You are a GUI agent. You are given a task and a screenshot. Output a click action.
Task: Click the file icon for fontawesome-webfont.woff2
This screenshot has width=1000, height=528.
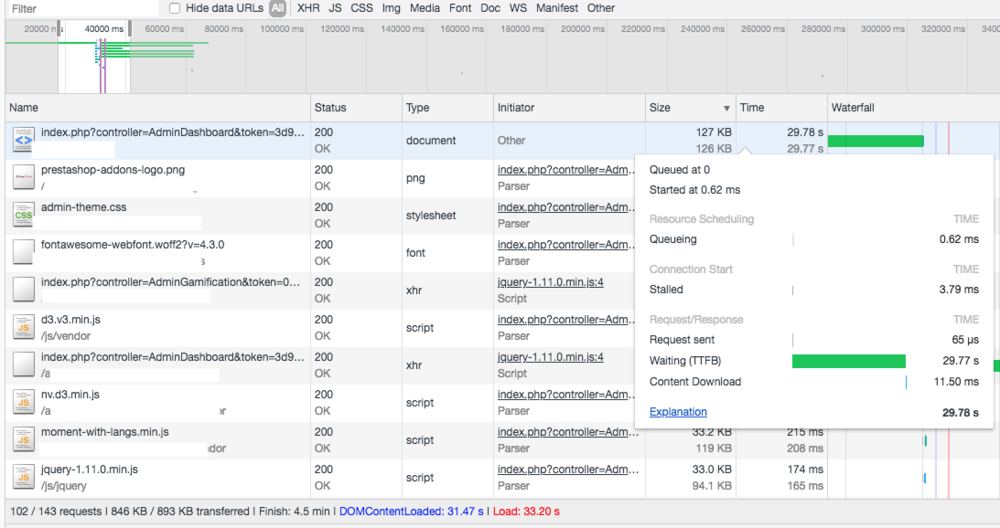[x=24, y=252]
